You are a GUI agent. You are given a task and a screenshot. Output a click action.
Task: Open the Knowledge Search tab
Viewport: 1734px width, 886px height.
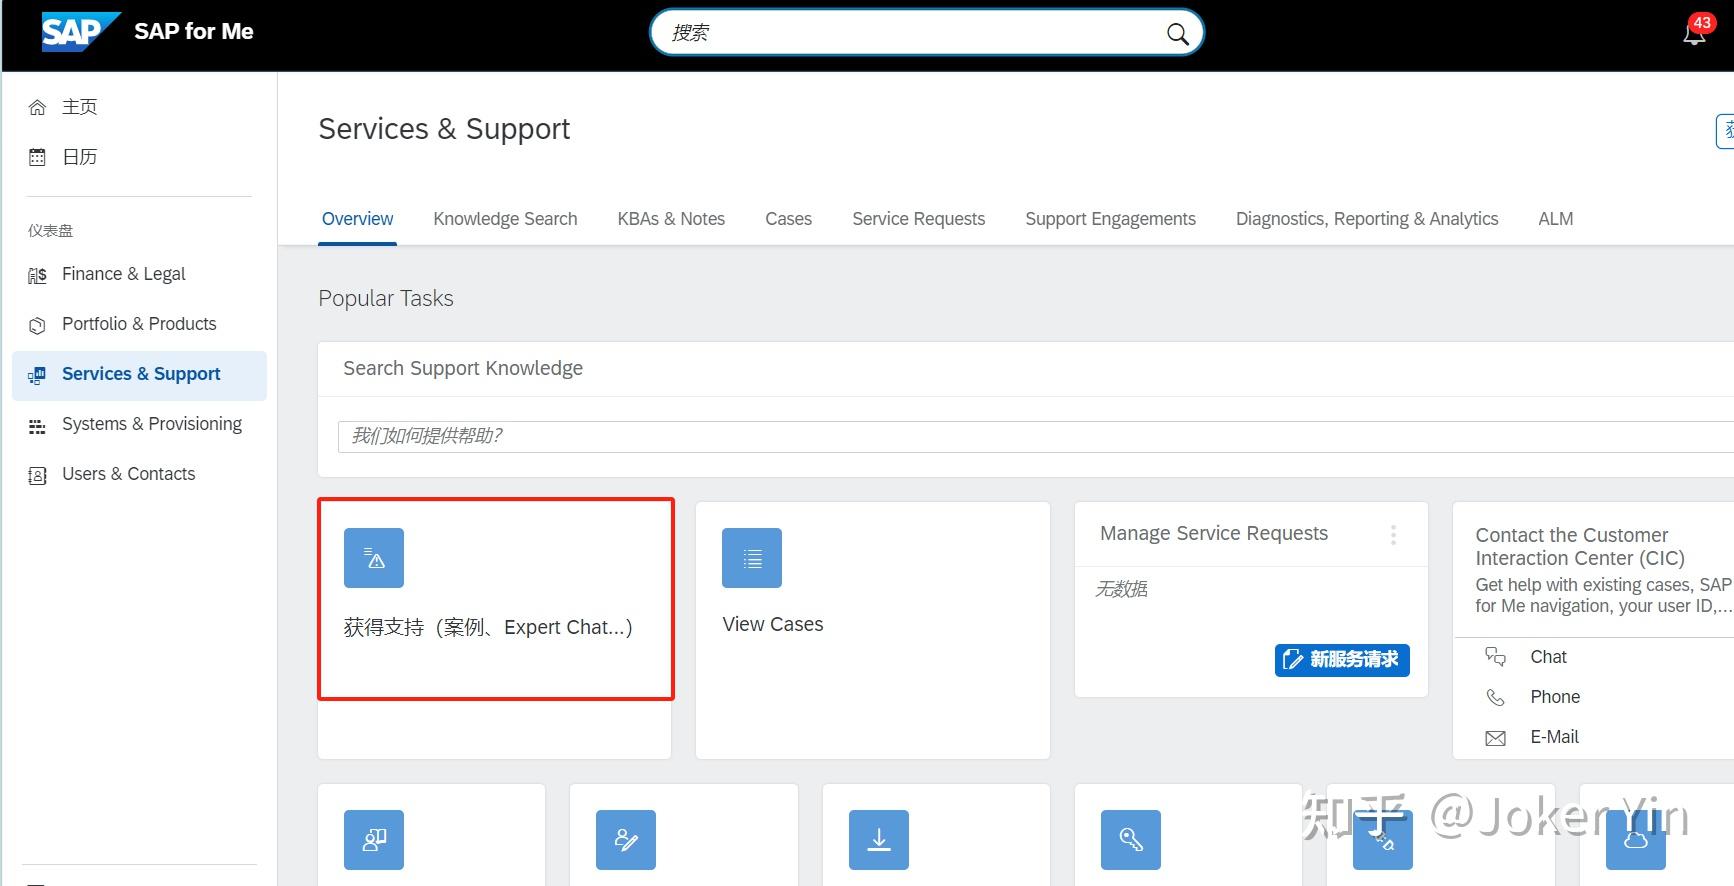(505, 219)
